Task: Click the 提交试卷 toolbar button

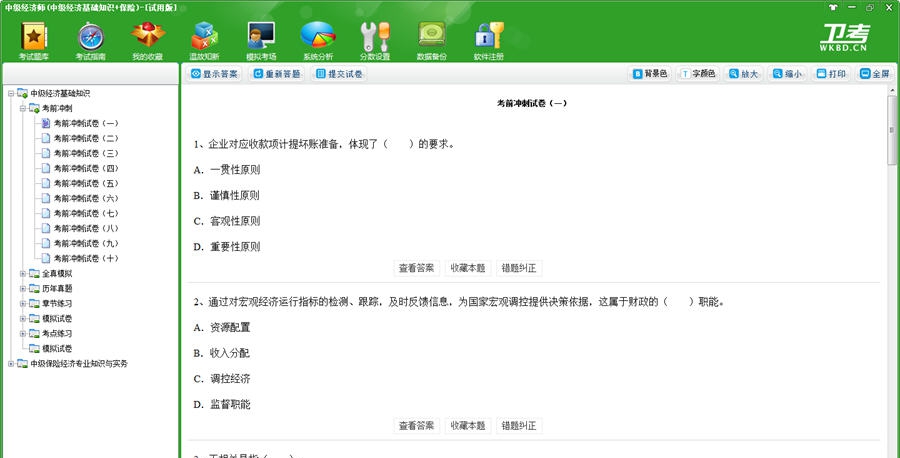Action: (340, 74)
